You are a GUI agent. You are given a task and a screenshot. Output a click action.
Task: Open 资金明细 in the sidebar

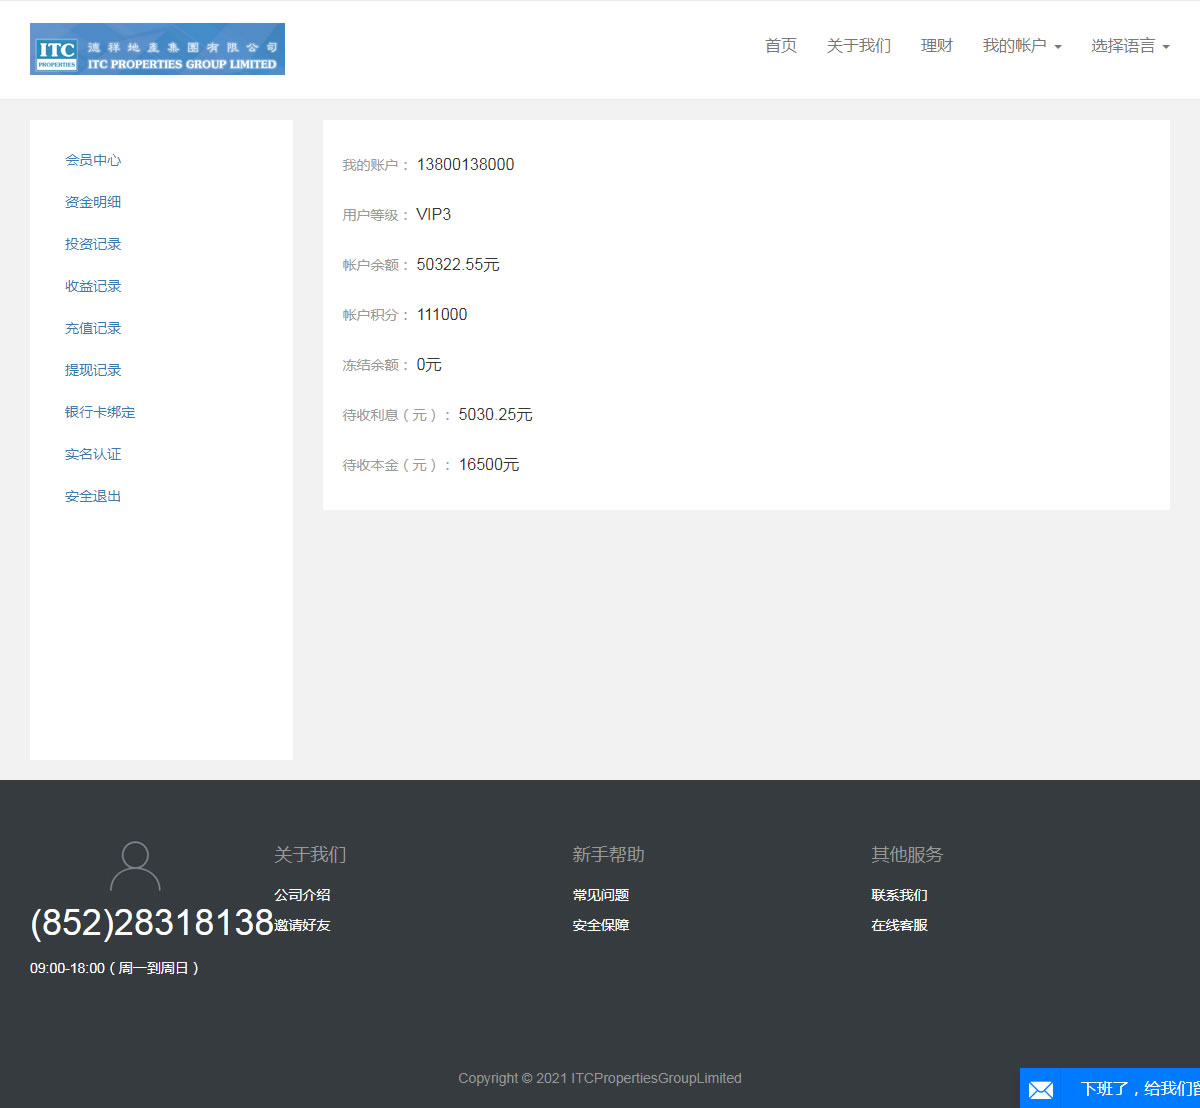(x=93, y=202)
